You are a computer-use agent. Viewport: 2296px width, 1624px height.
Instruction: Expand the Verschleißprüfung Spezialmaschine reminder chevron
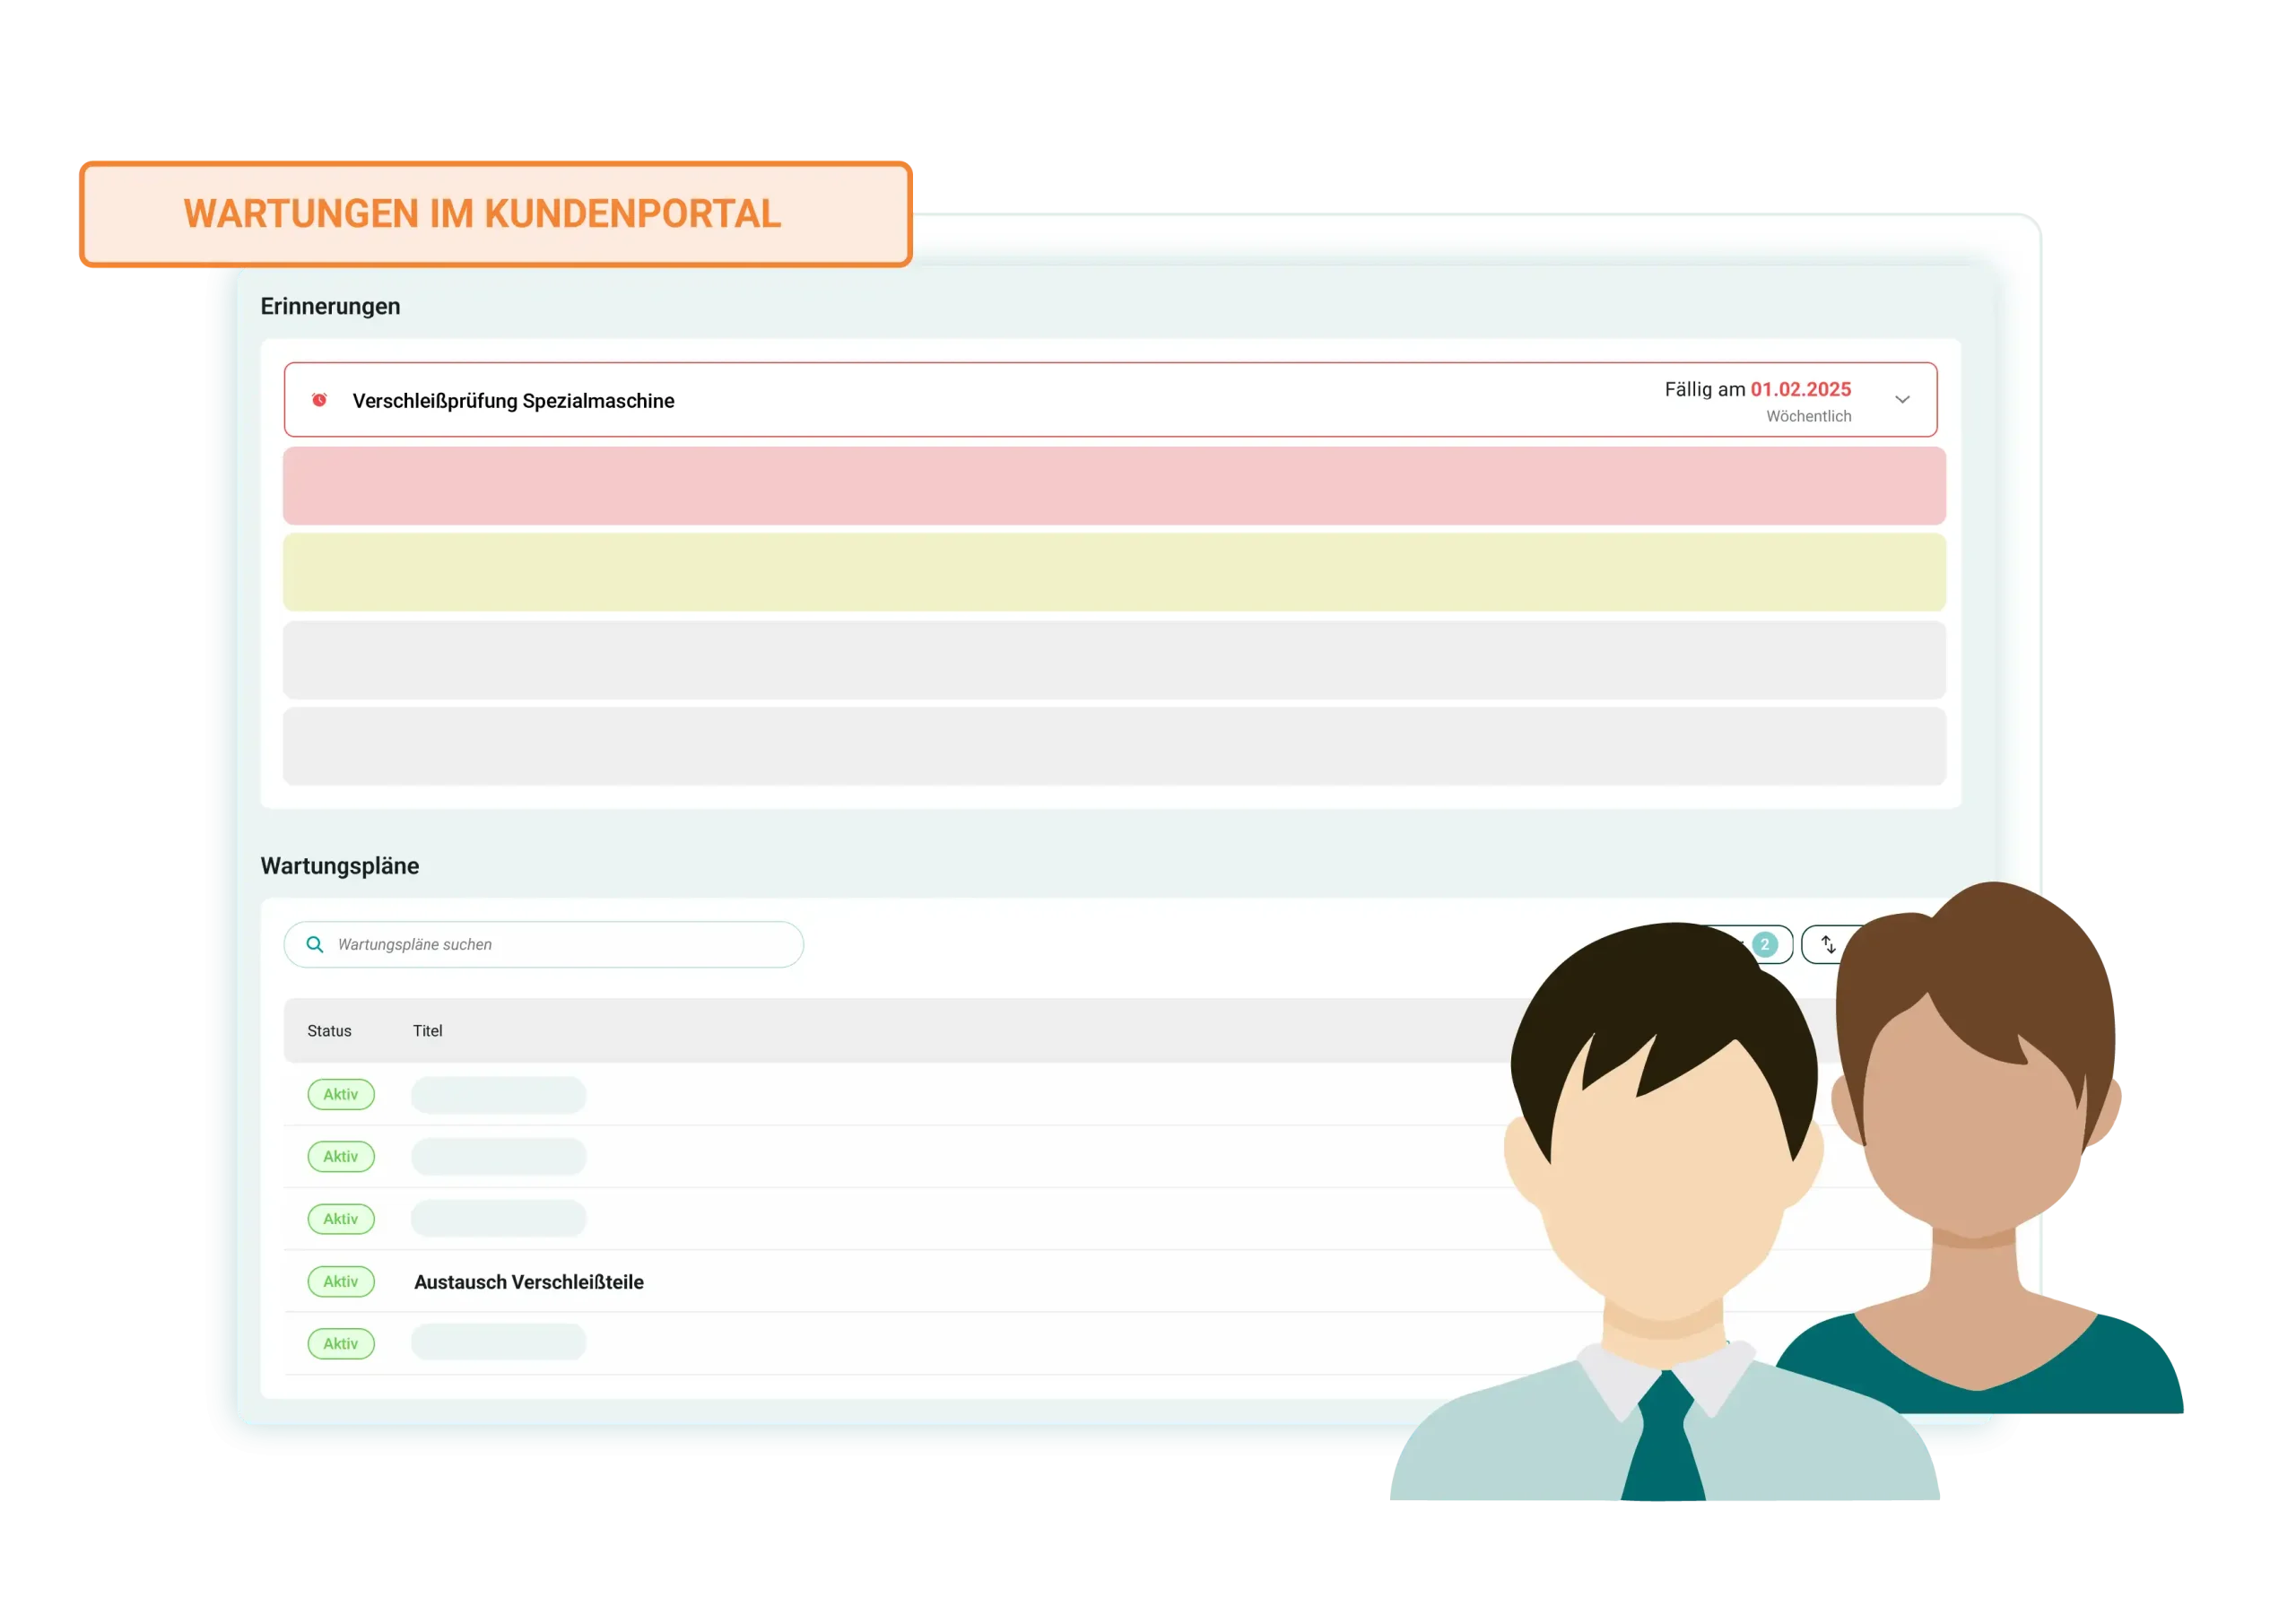(1902, 400)
